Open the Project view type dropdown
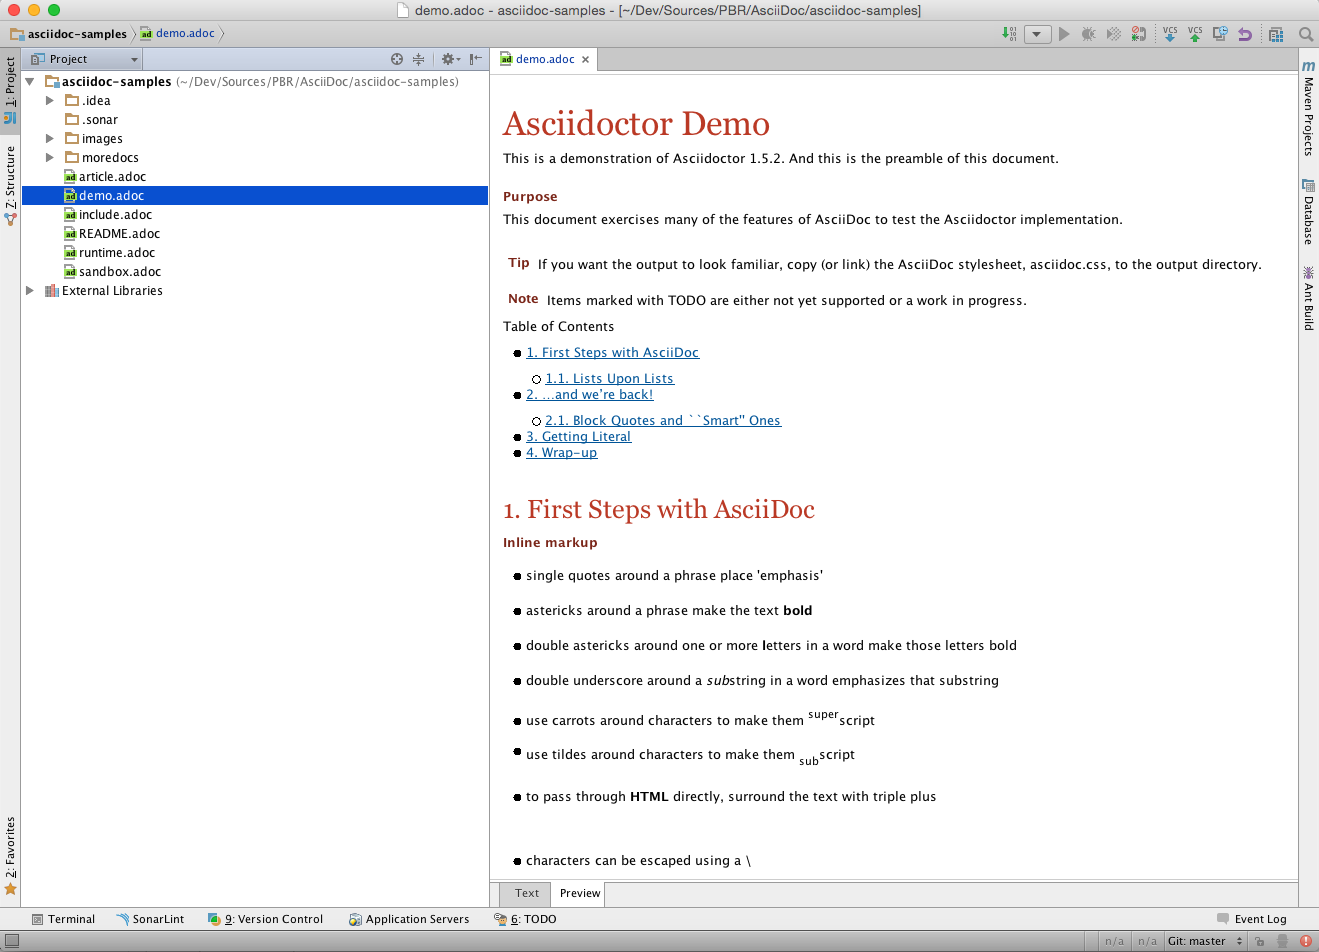 coord(85,59)
